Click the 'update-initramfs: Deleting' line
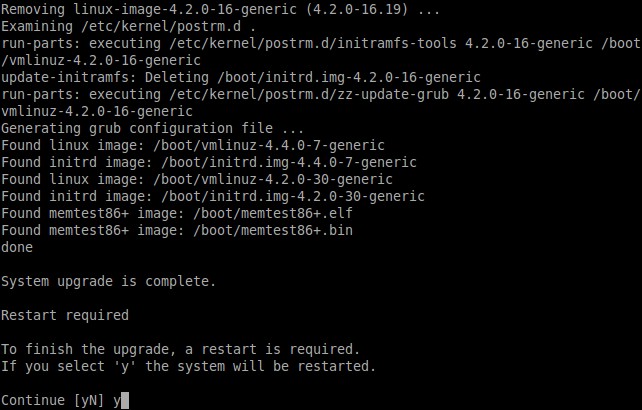 pyautogui.click(x=241, y=78)
